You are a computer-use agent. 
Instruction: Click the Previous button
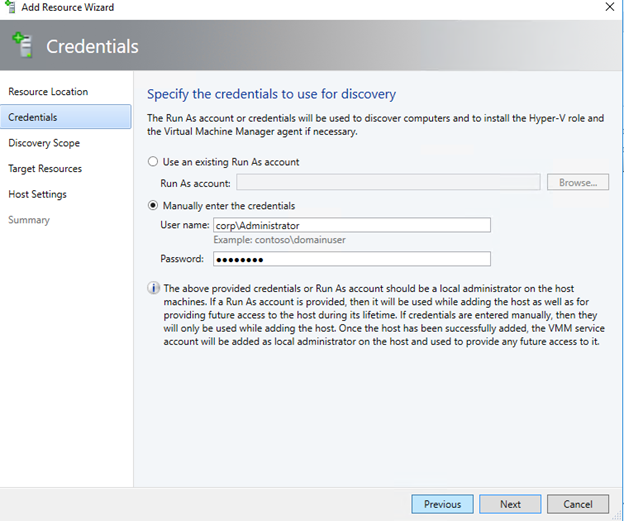pyautogui.click(x=442, y=504)
